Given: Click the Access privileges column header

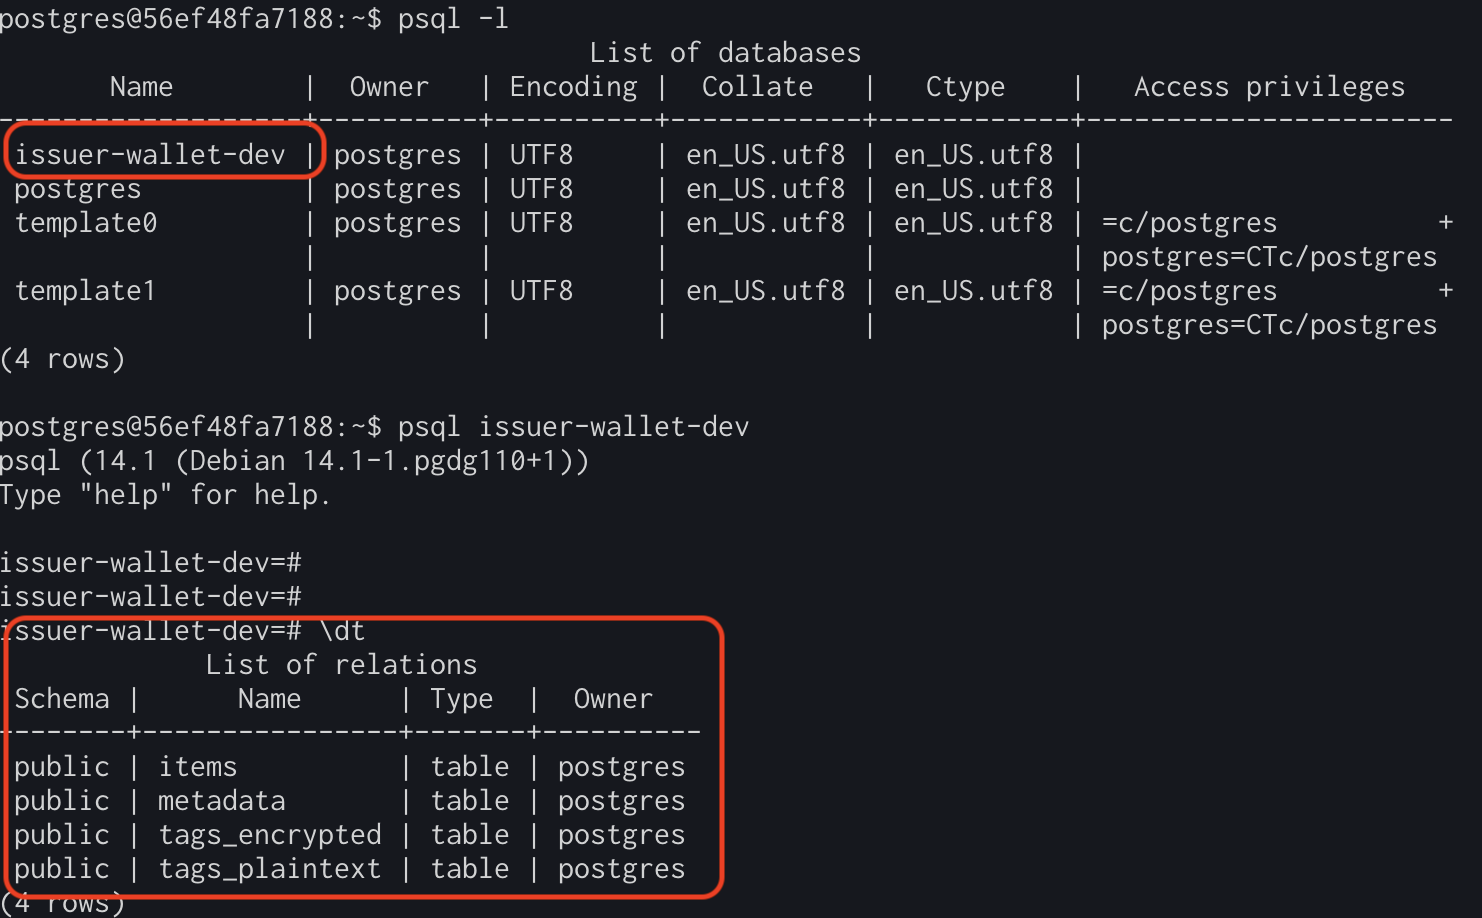Looking at the screenshot, I should [x=1269, y=87].
